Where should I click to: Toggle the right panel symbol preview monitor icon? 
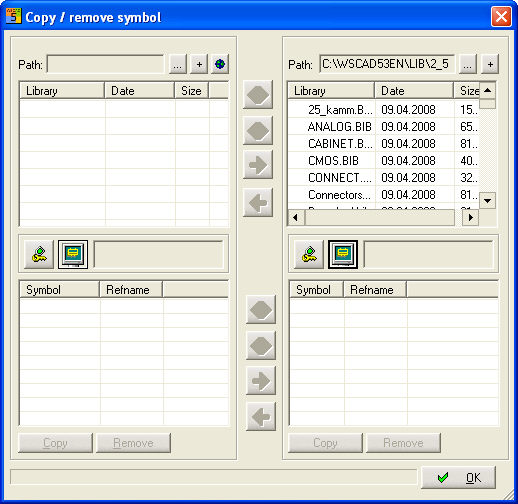(x=343, y=254)
